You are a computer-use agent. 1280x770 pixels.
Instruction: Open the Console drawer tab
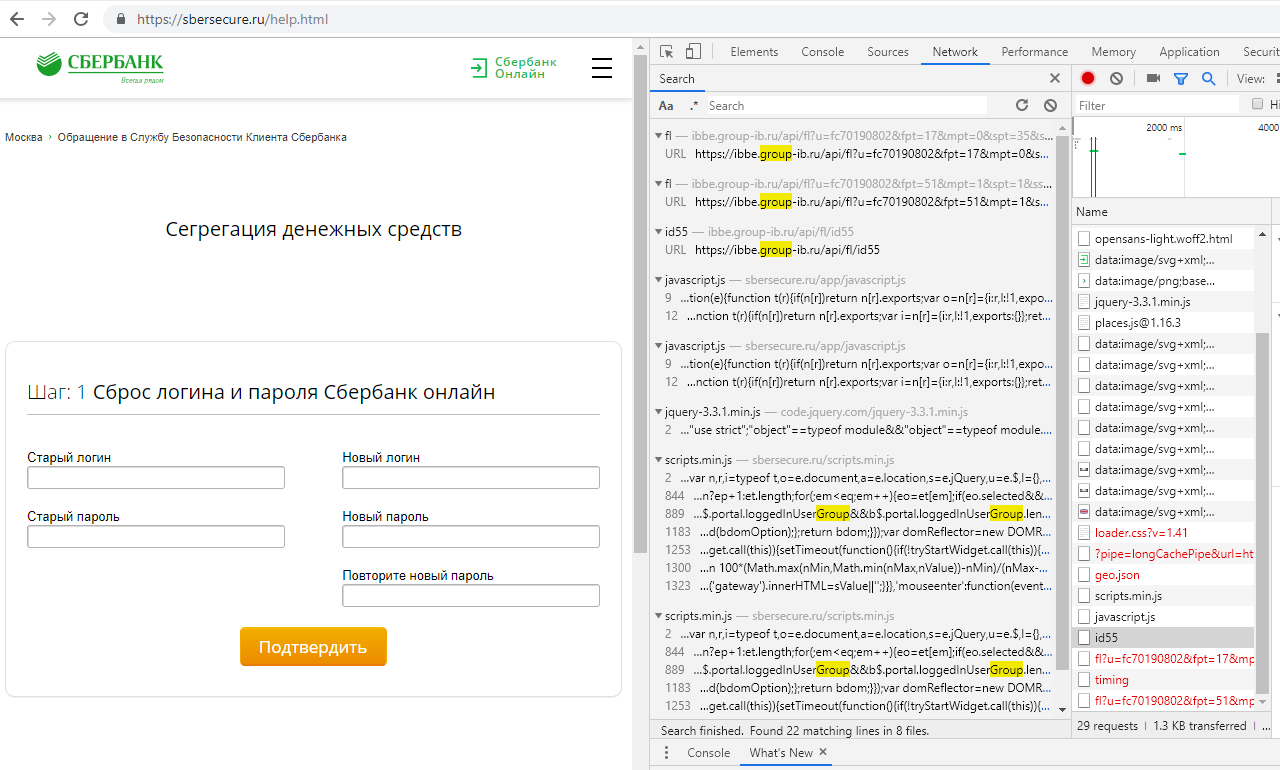(708, 752)
